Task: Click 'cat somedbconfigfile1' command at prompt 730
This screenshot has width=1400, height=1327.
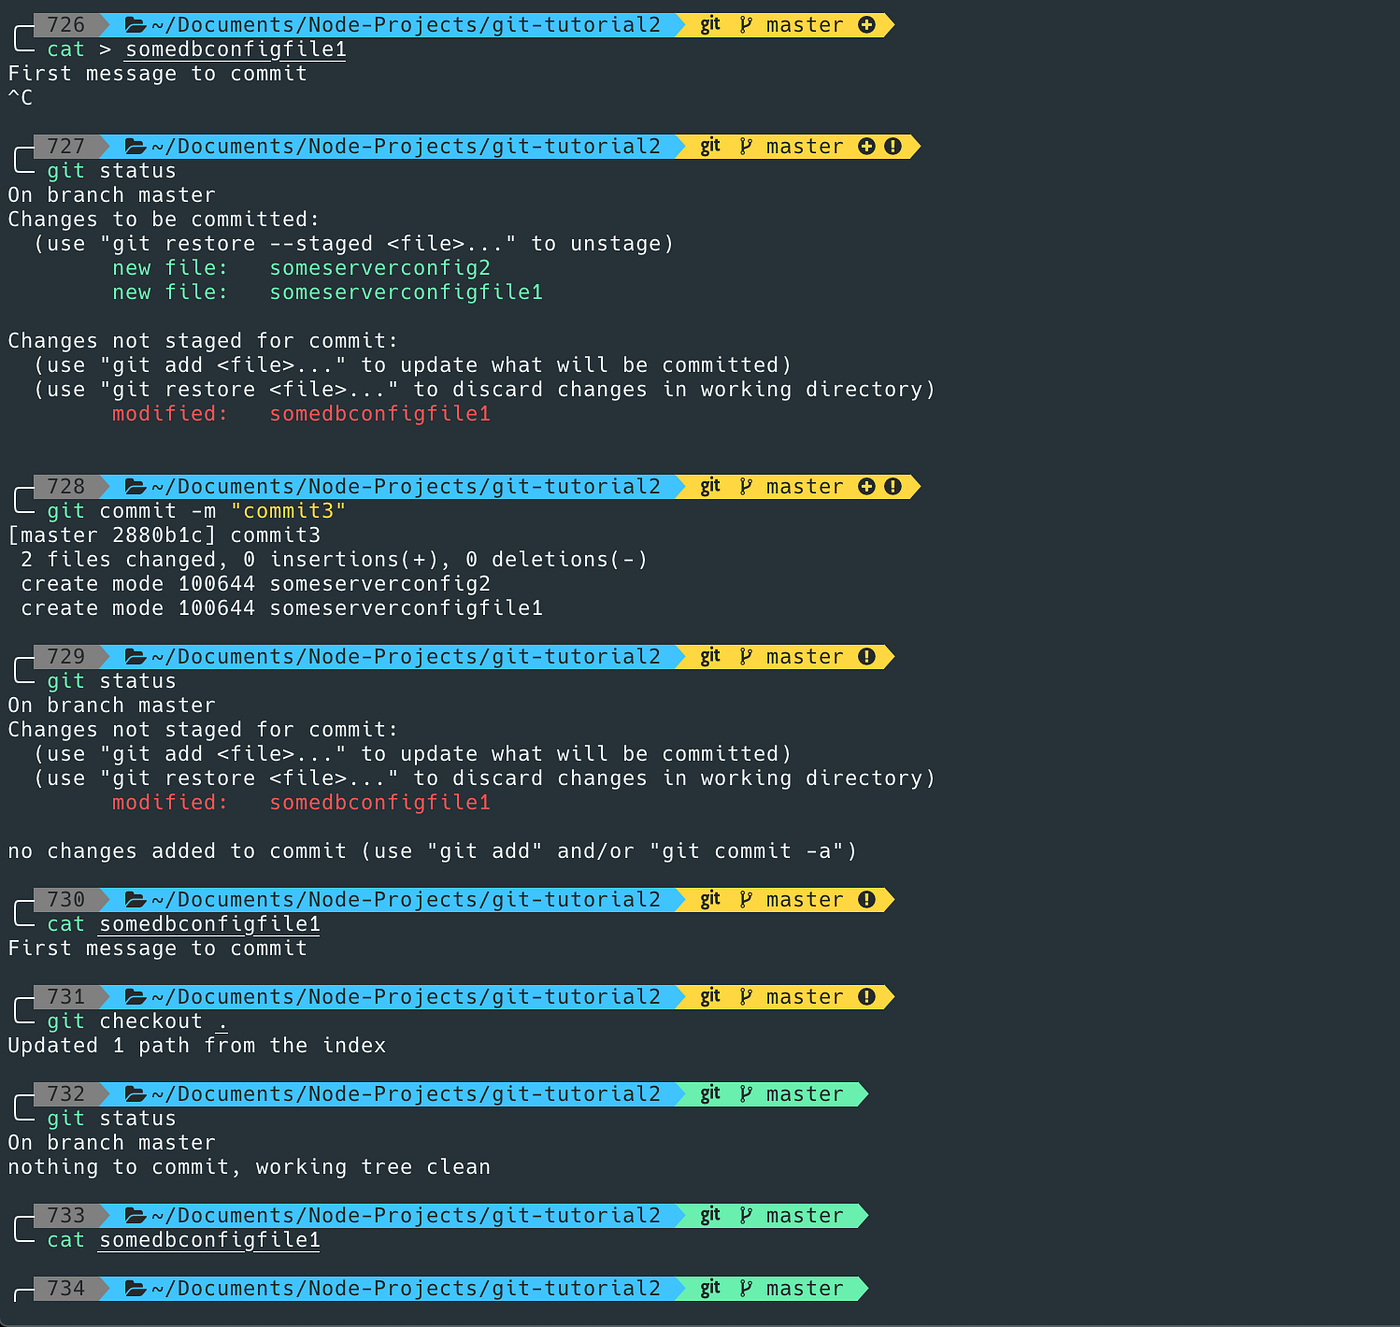Action: 184,925
